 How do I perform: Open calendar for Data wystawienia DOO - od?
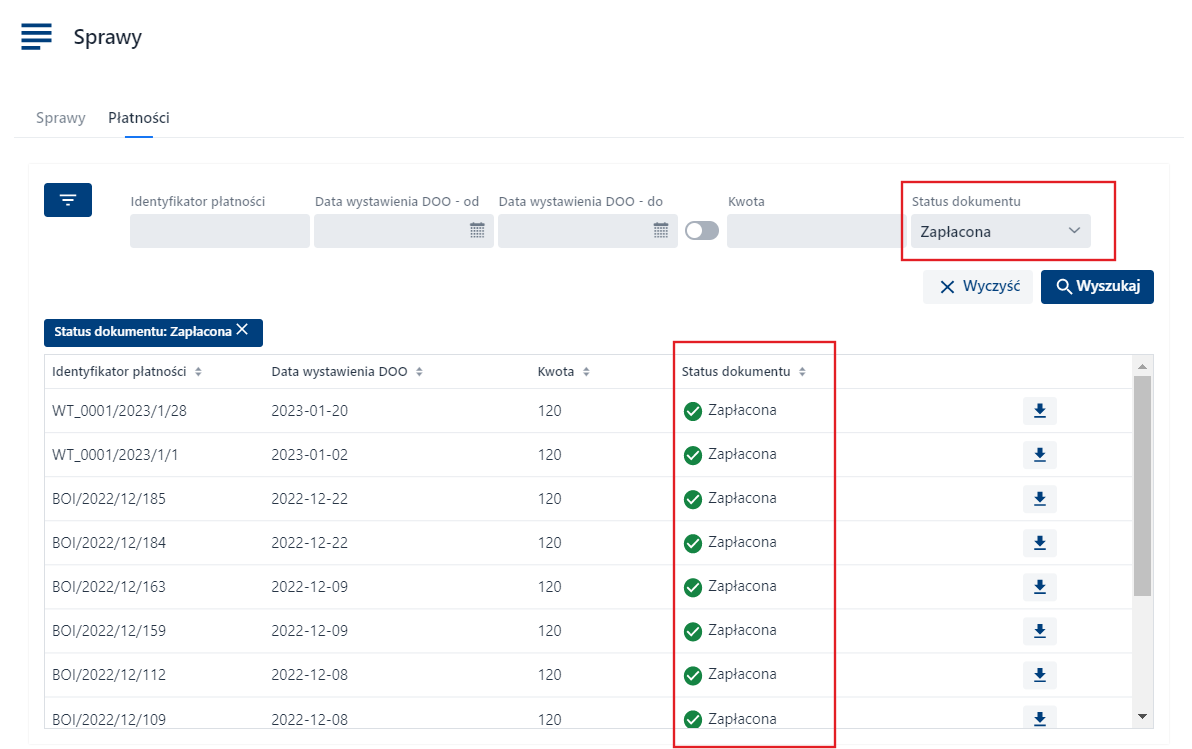click(477, 231)
